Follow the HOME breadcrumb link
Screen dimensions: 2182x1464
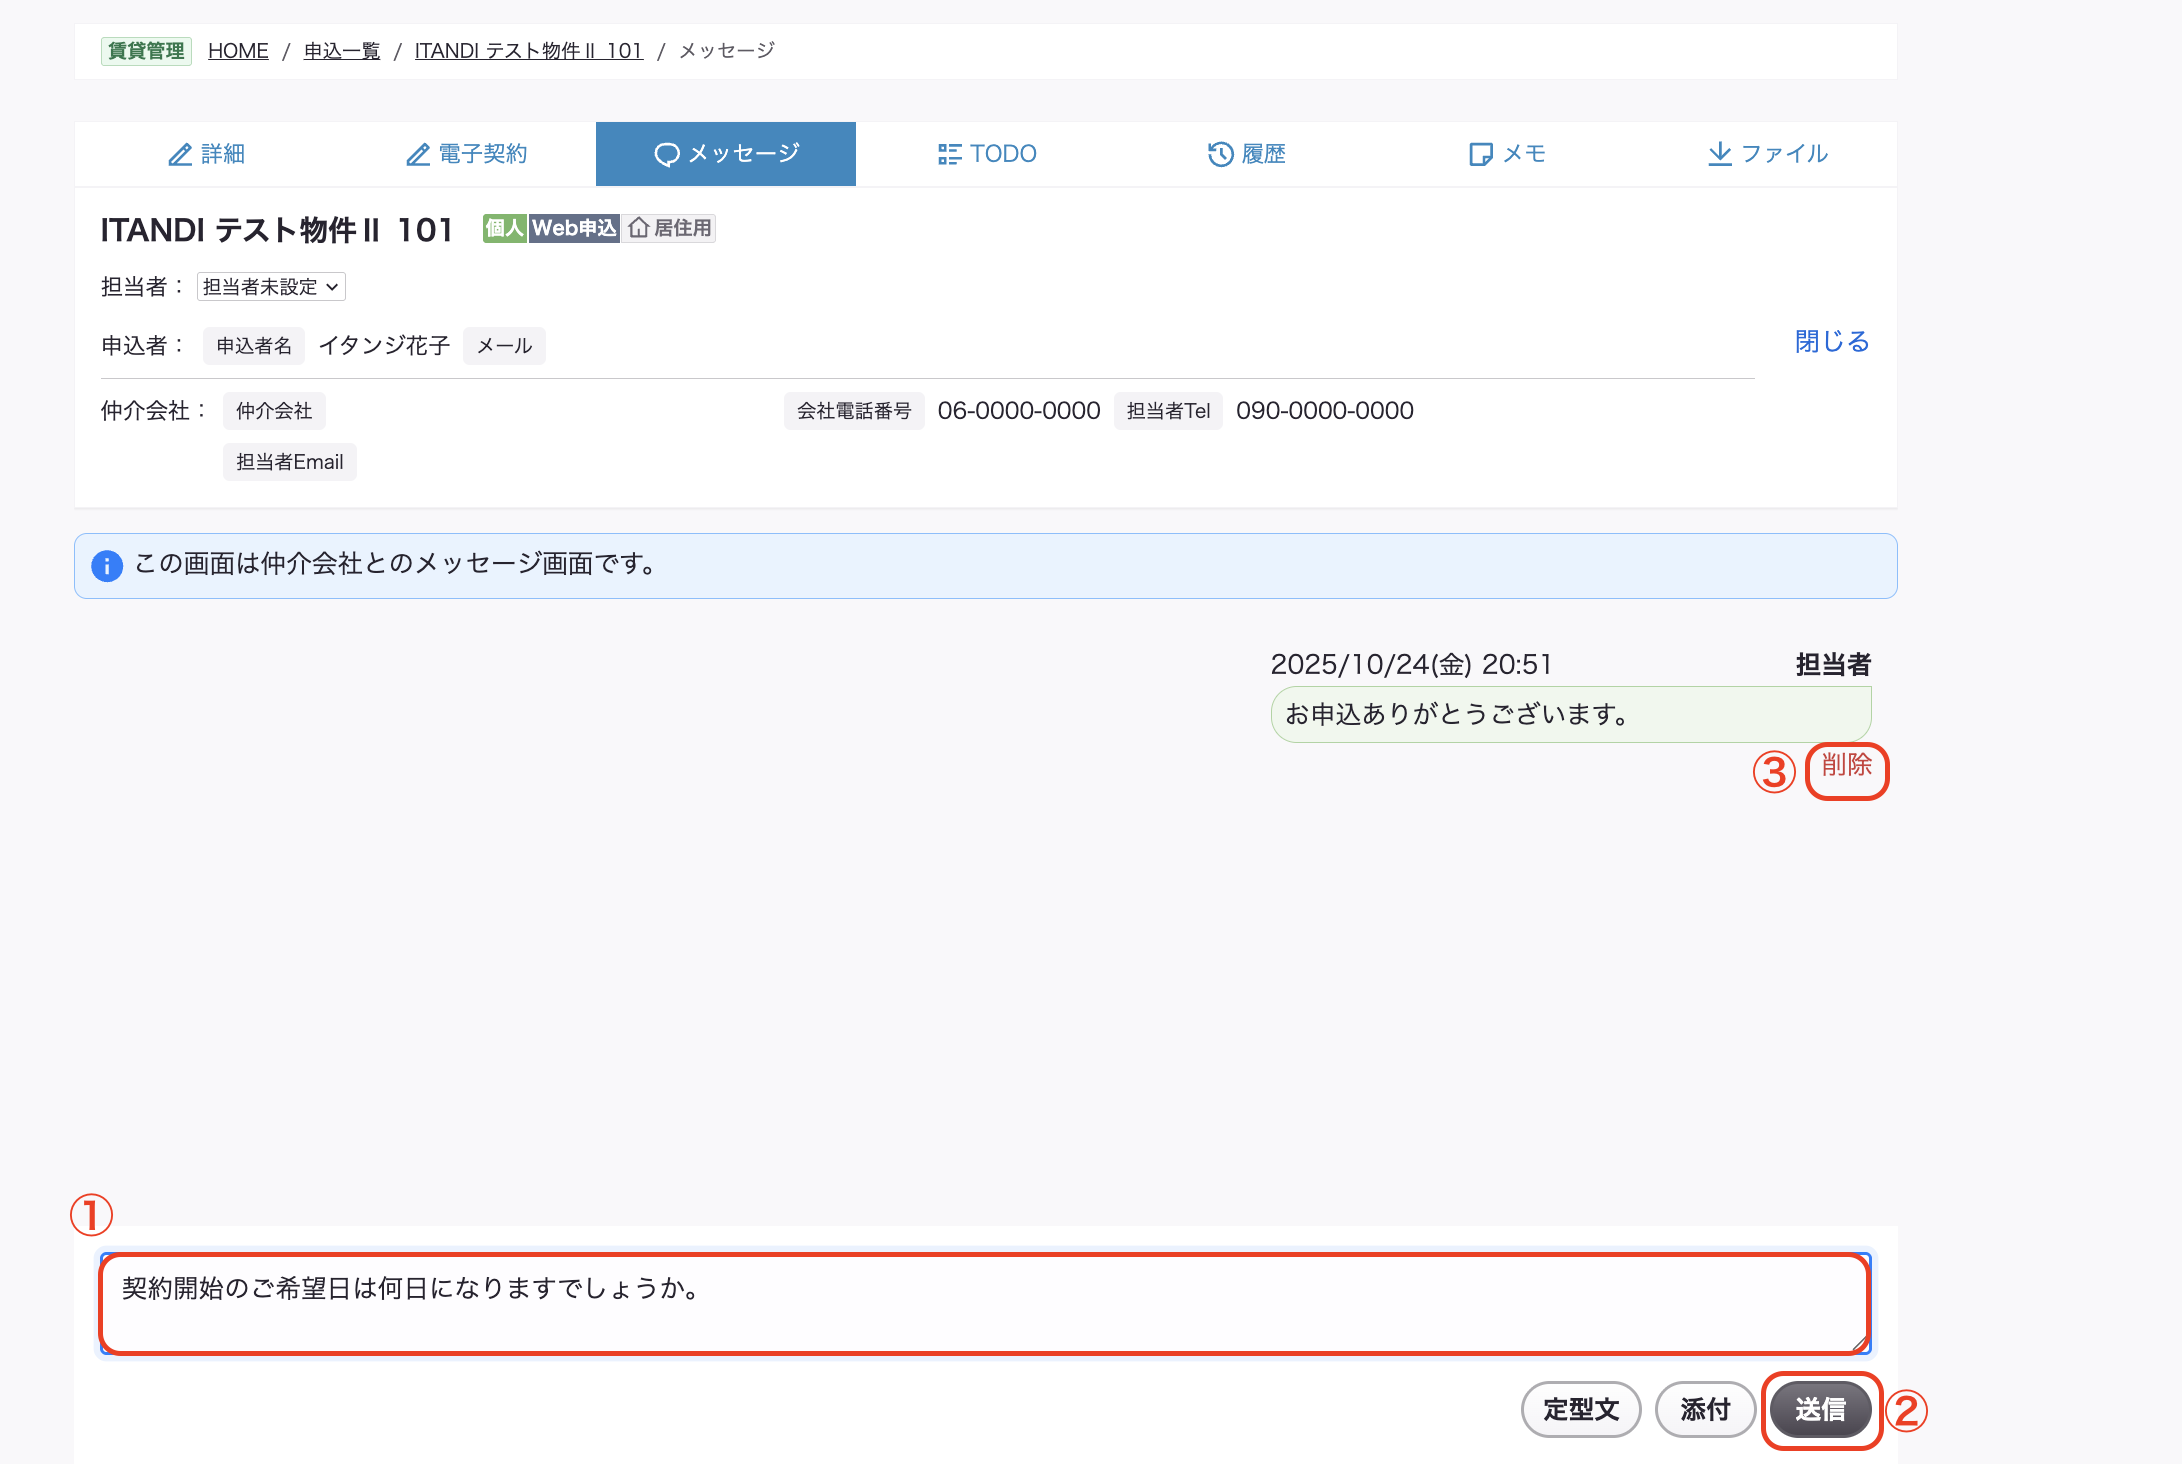[238, 51]
